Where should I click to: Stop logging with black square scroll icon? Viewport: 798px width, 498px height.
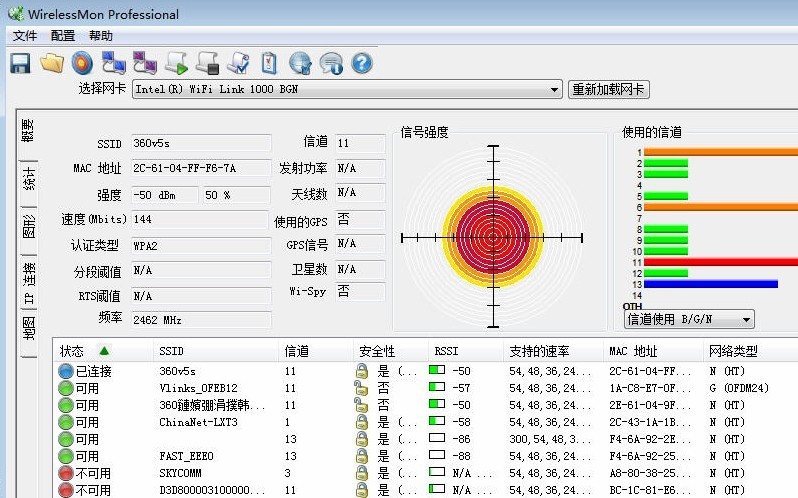[x=208, y=64]
